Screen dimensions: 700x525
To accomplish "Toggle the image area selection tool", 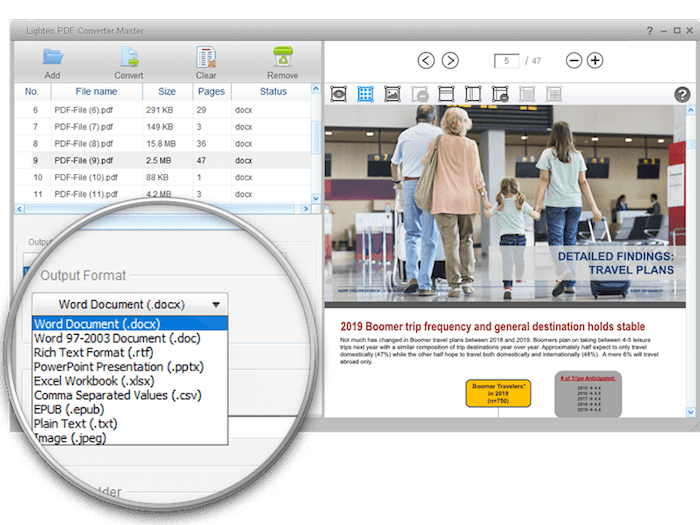I will [393, 94].
